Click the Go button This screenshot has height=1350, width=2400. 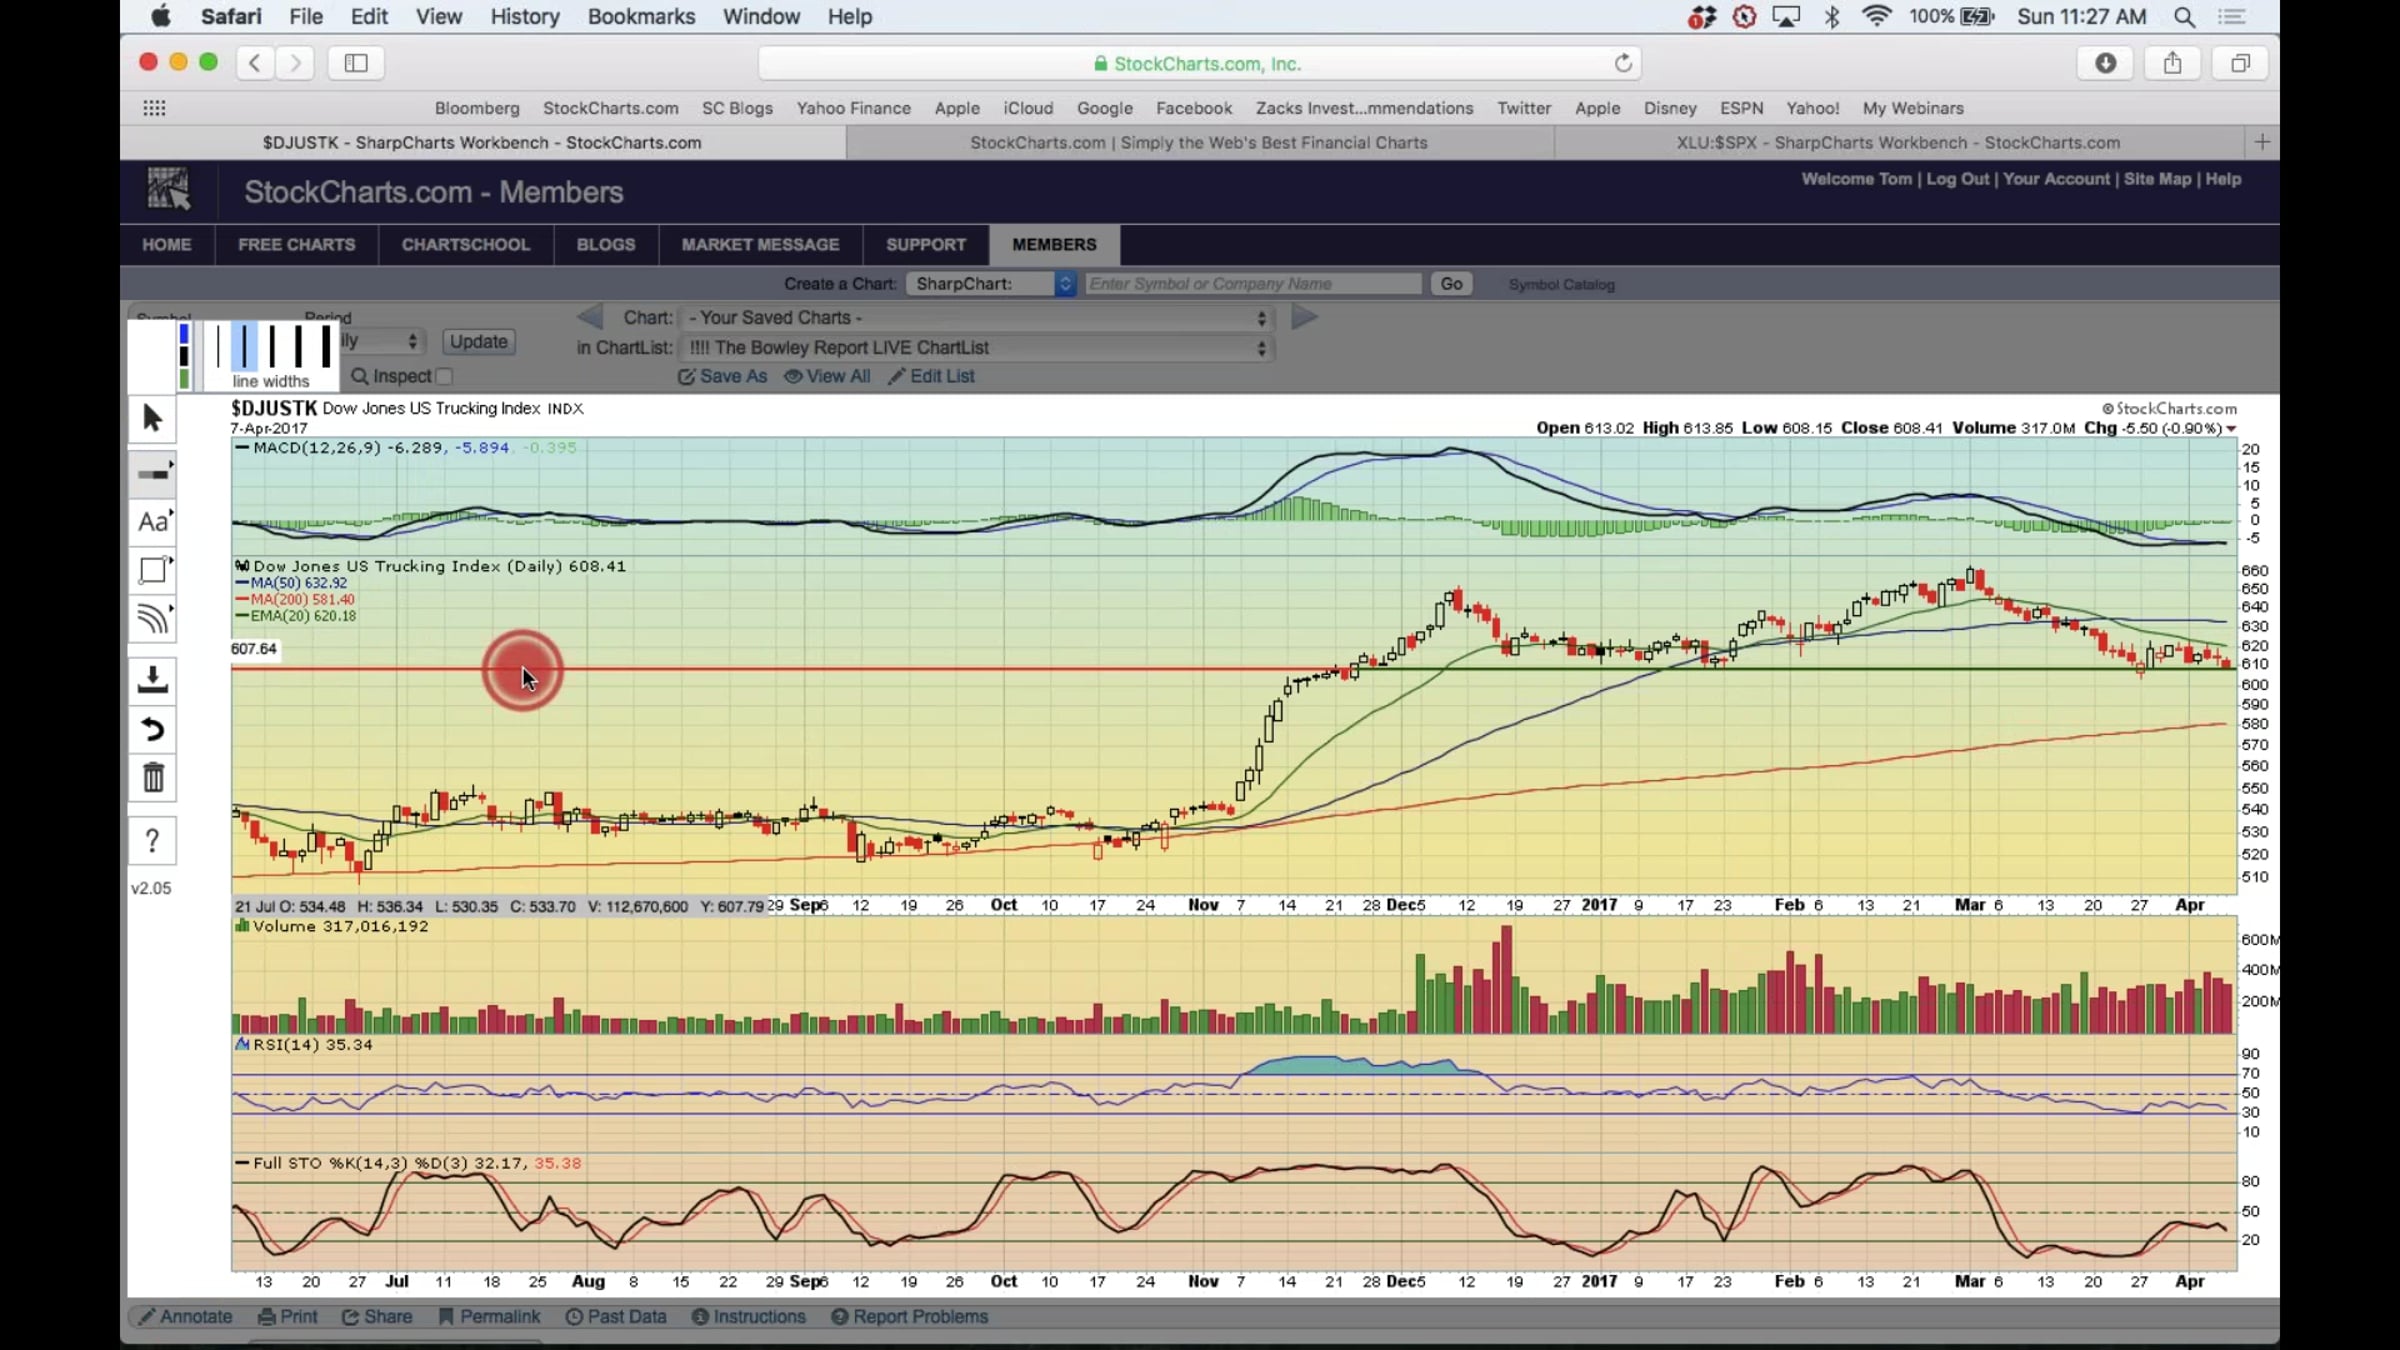point(1451,284)
